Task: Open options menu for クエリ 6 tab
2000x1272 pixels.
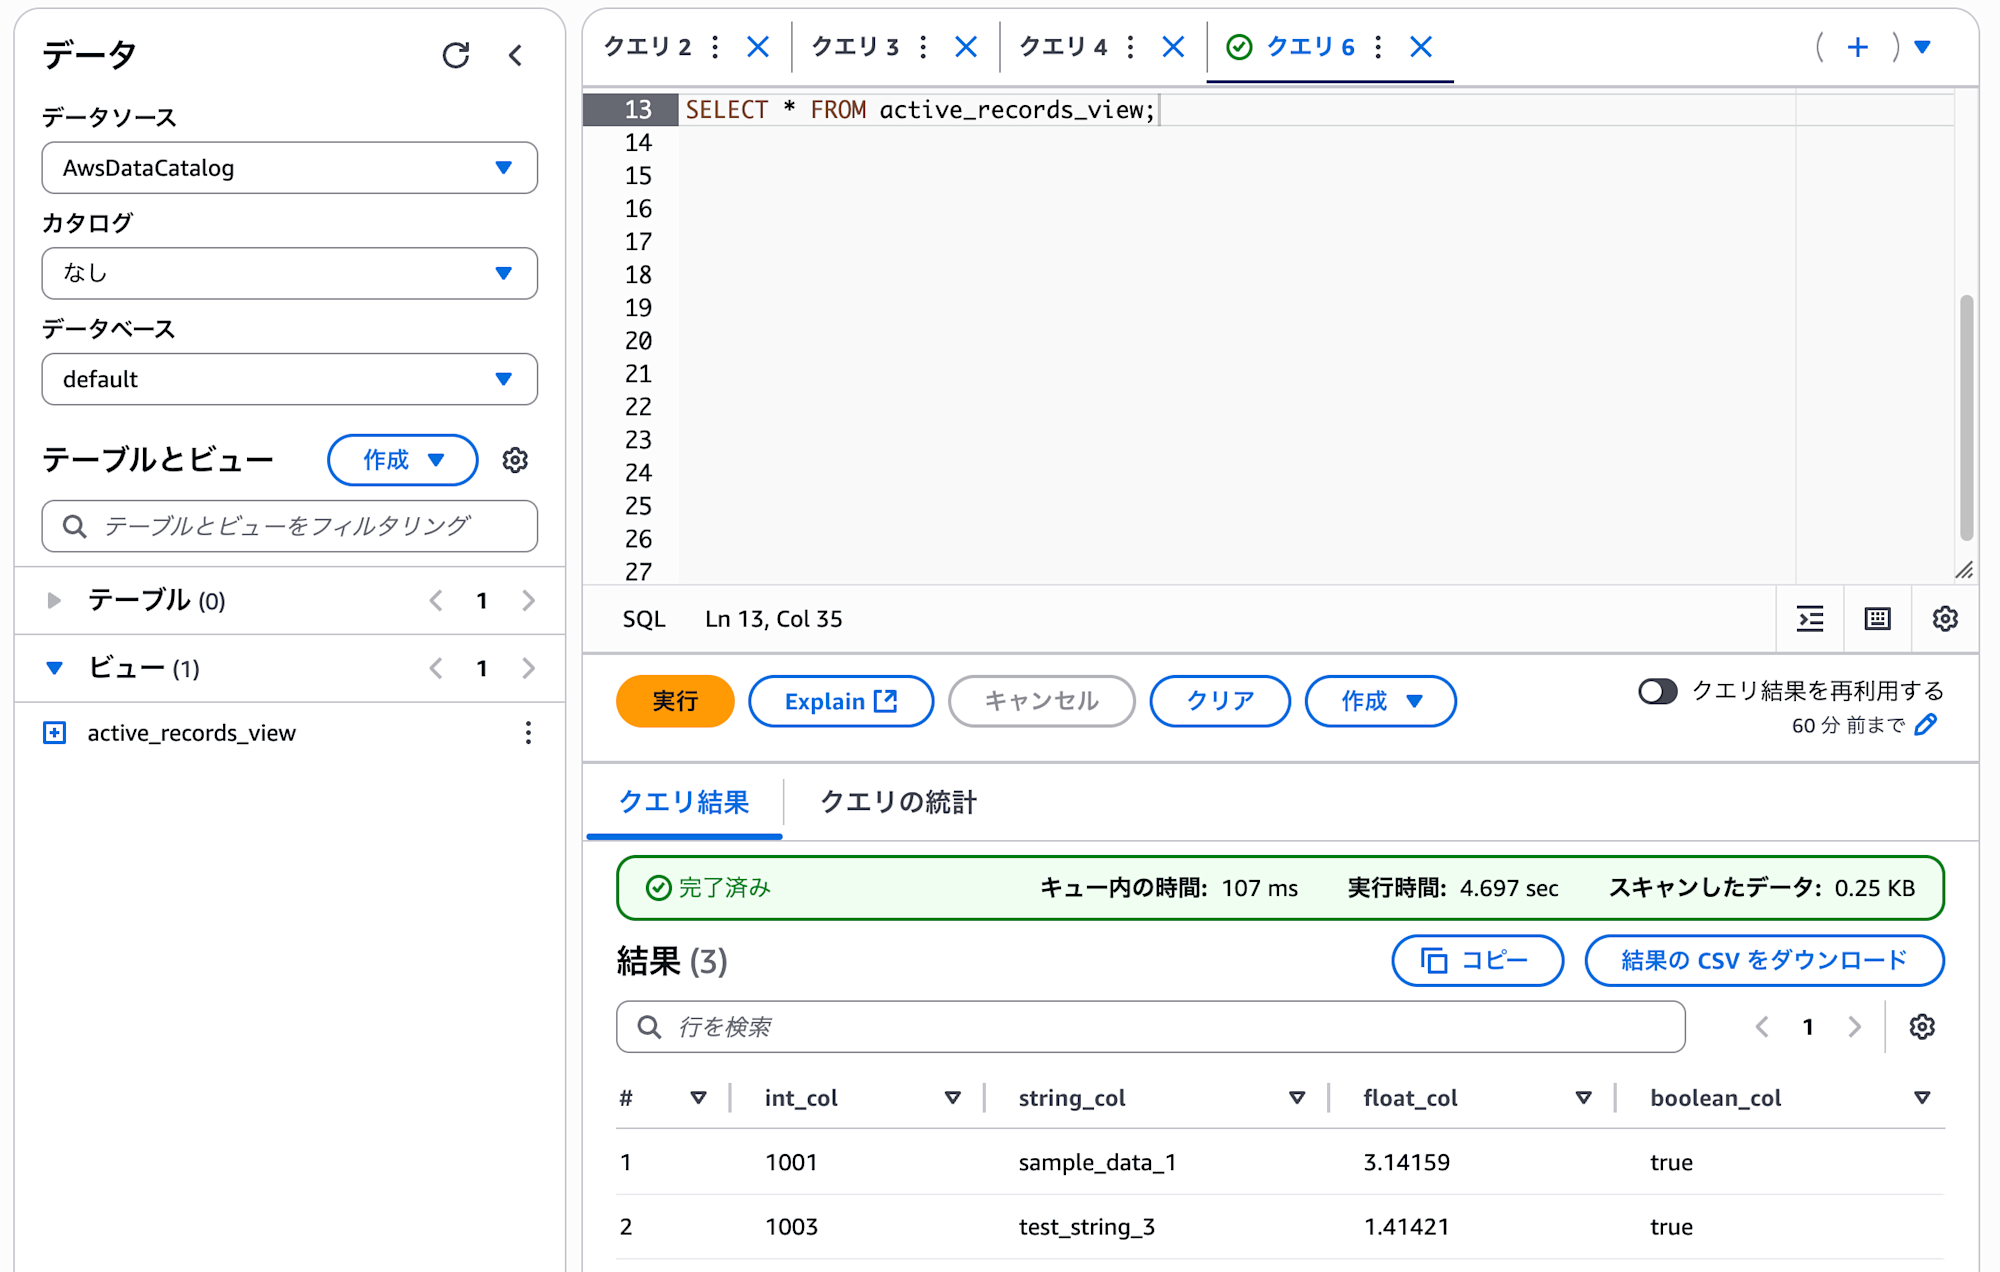Action: [1378, 47]
